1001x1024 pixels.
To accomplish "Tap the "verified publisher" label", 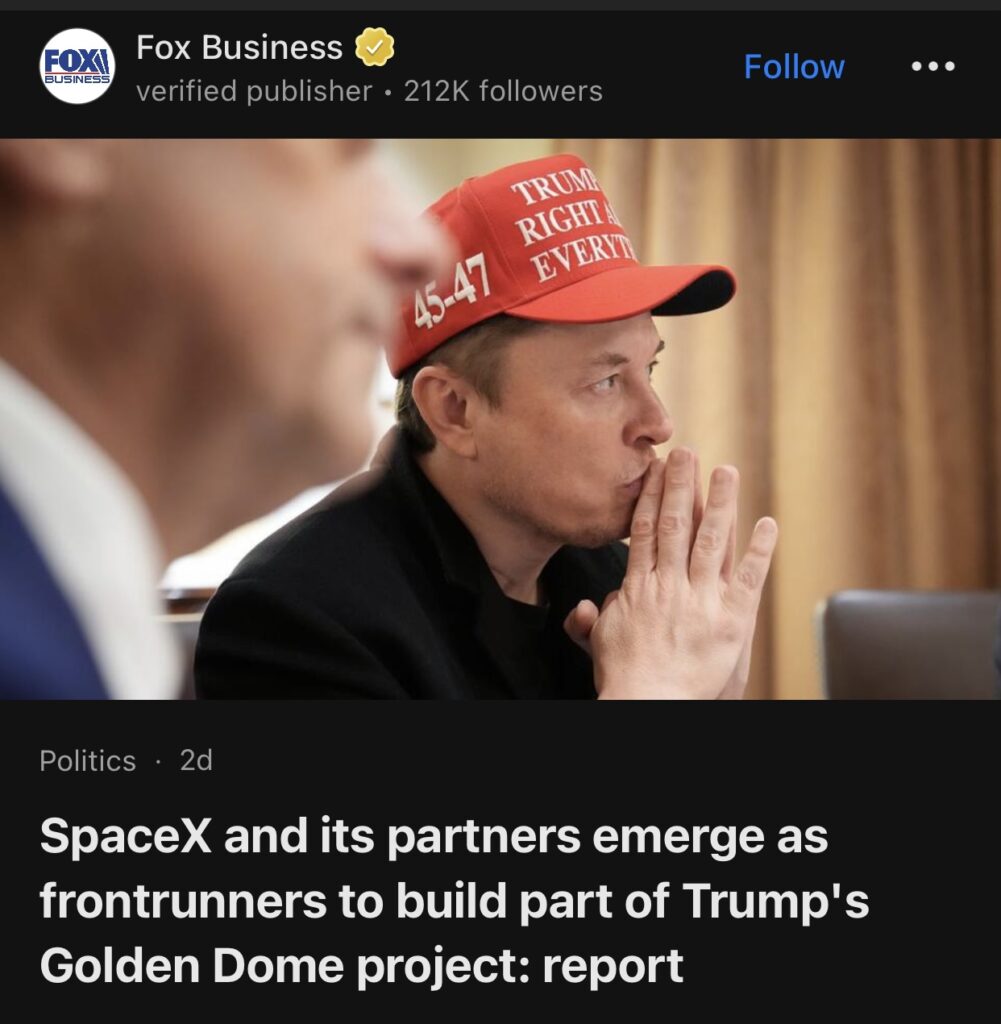I will pos(254,91).
